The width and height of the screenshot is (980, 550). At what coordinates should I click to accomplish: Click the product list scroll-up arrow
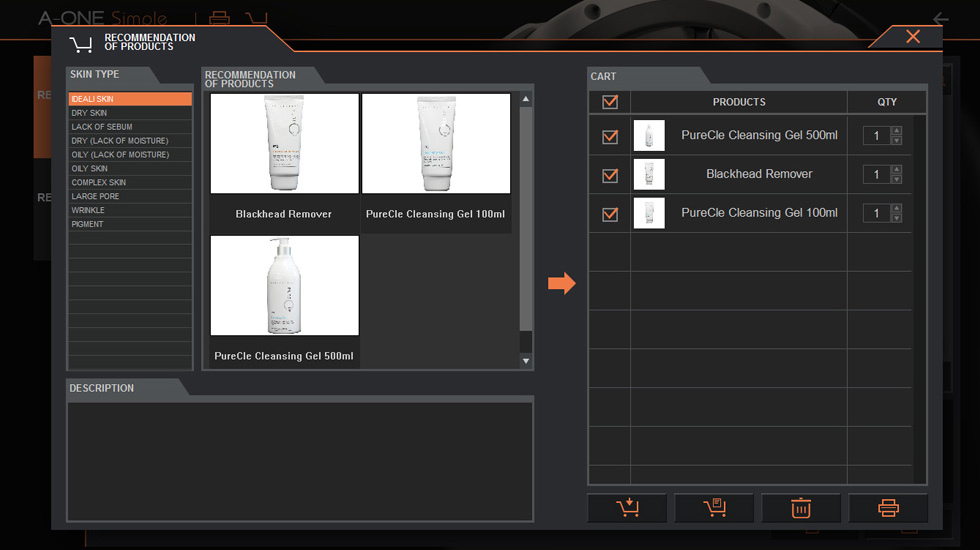point(526,99)
